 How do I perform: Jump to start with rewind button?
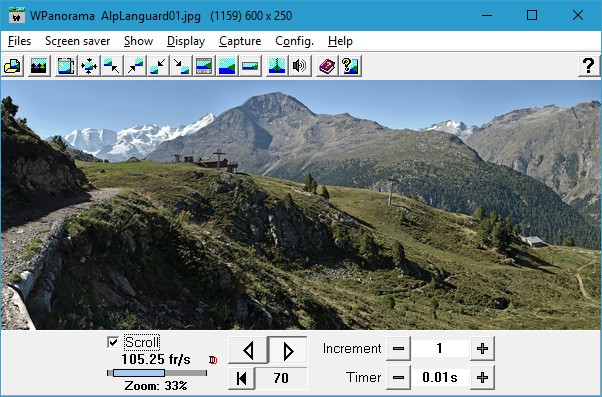point(242,378)
